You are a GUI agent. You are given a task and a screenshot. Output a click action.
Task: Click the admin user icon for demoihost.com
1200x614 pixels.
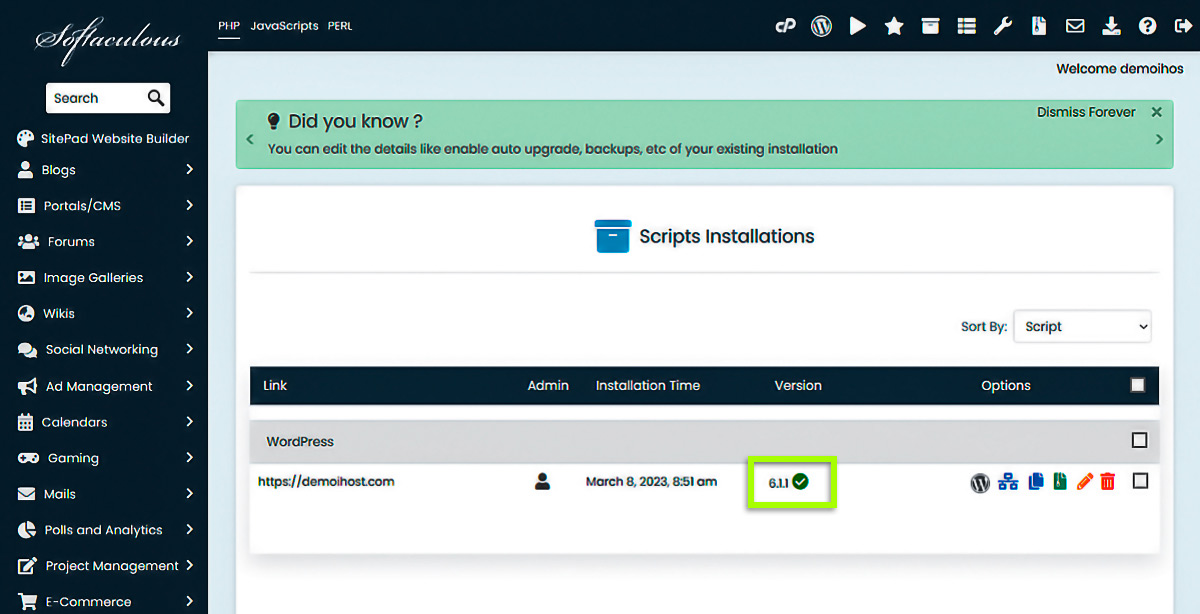click(x=542, y=481)
